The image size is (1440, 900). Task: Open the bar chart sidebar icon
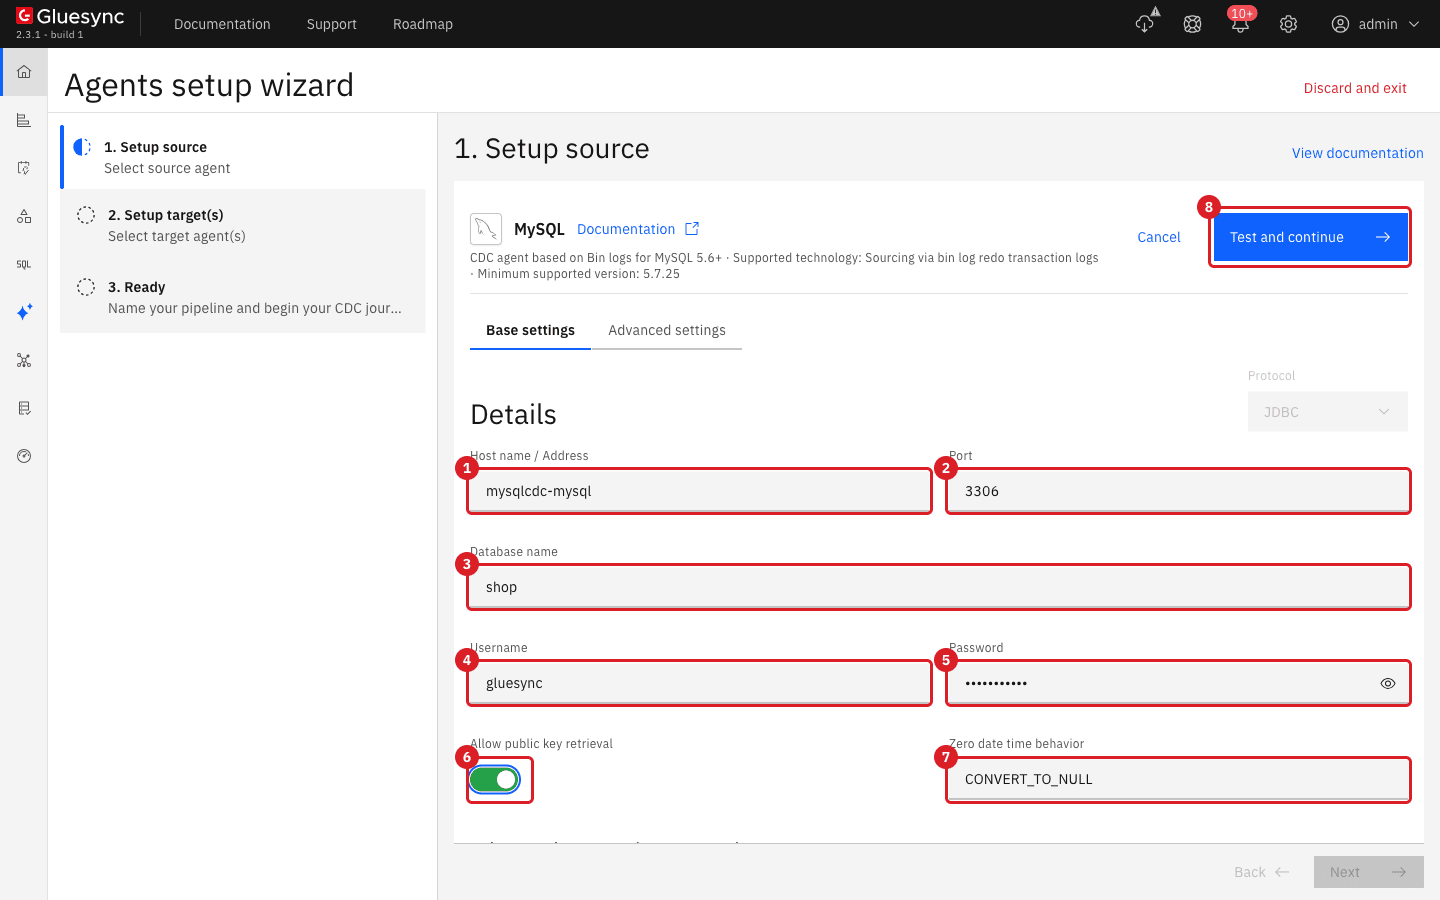[x=24, y=120]
